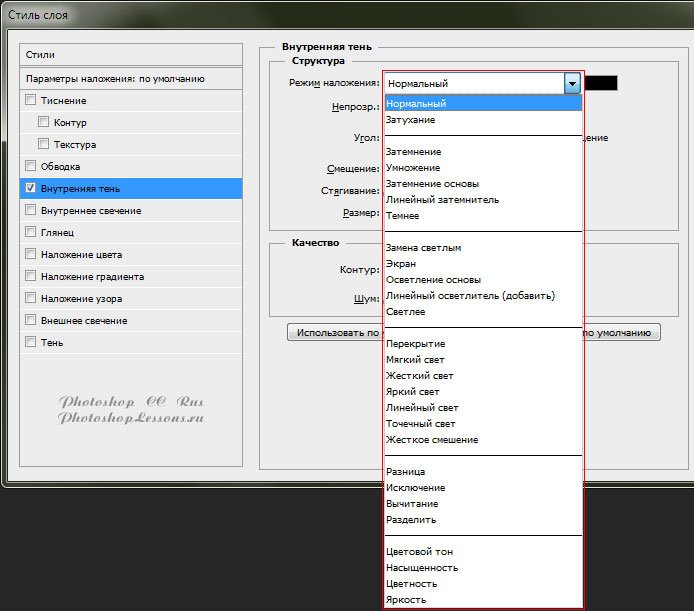Viewport: 694px width, 611px height.
Task: Choose Экран from the blend list
Action: (x=402, y=264)
